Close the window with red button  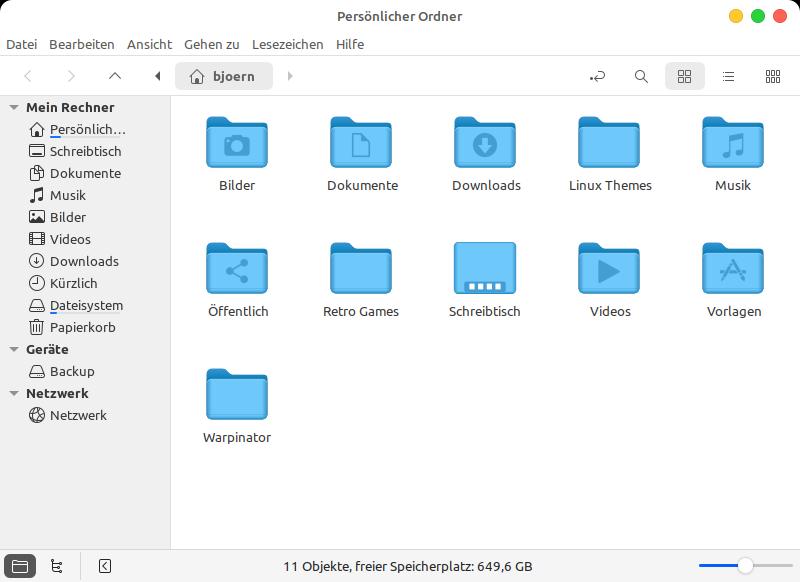point(780,16)
